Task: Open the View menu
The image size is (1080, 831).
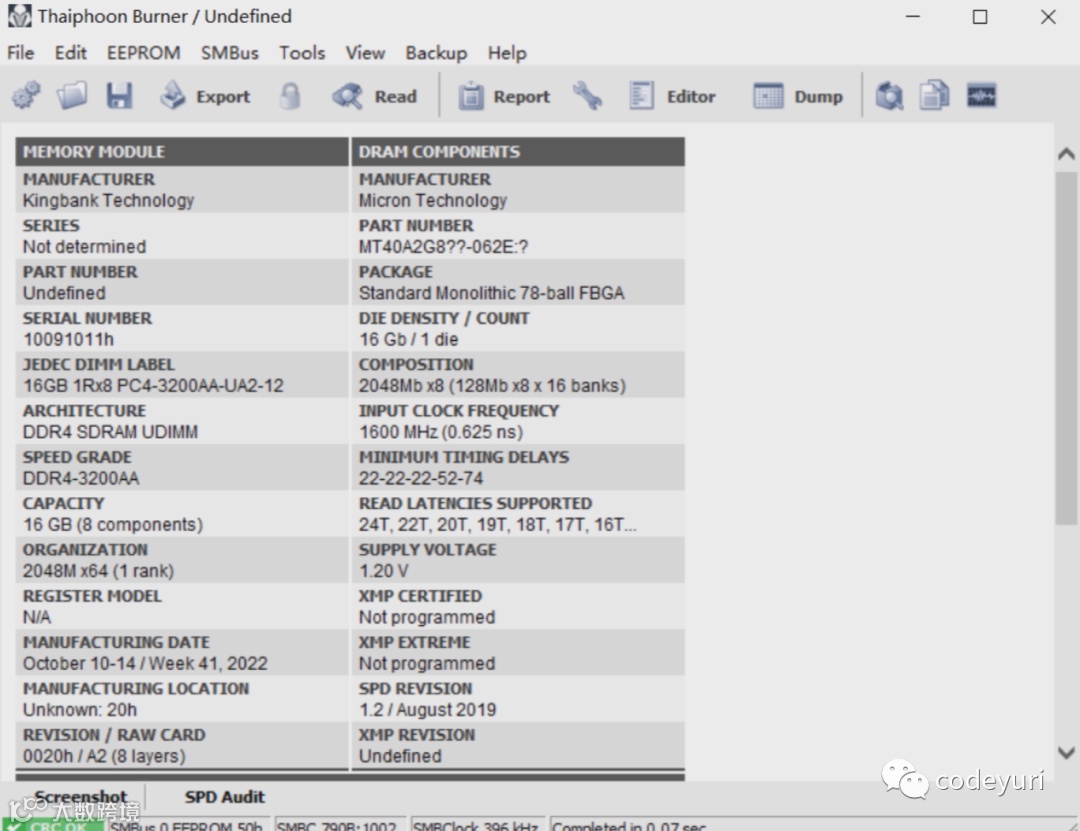Action: [365, 53]
